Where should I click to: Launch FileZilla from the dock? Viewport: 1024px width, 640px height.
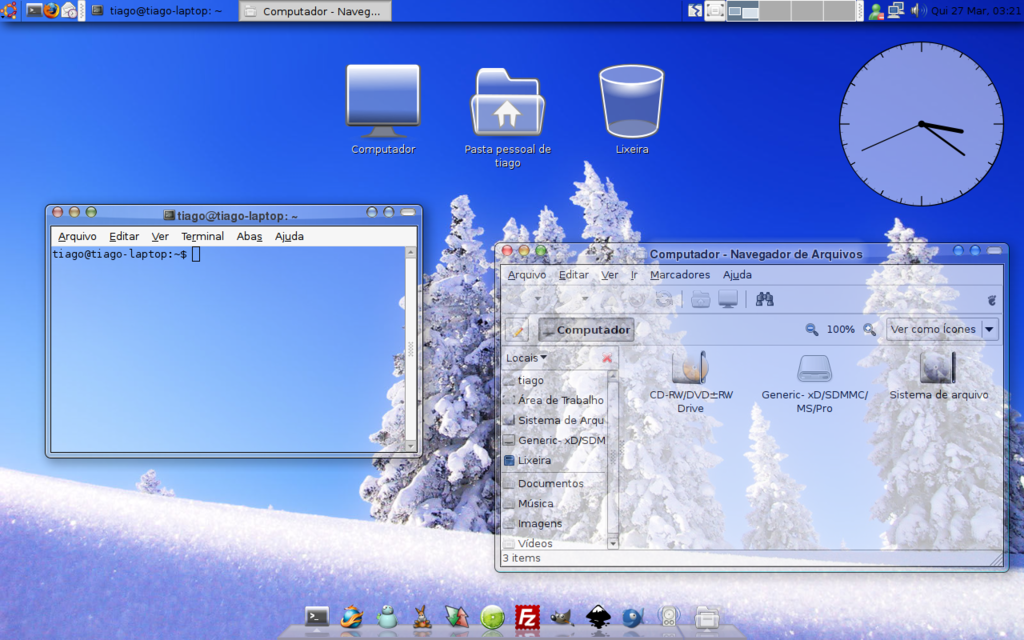[527, 617]
